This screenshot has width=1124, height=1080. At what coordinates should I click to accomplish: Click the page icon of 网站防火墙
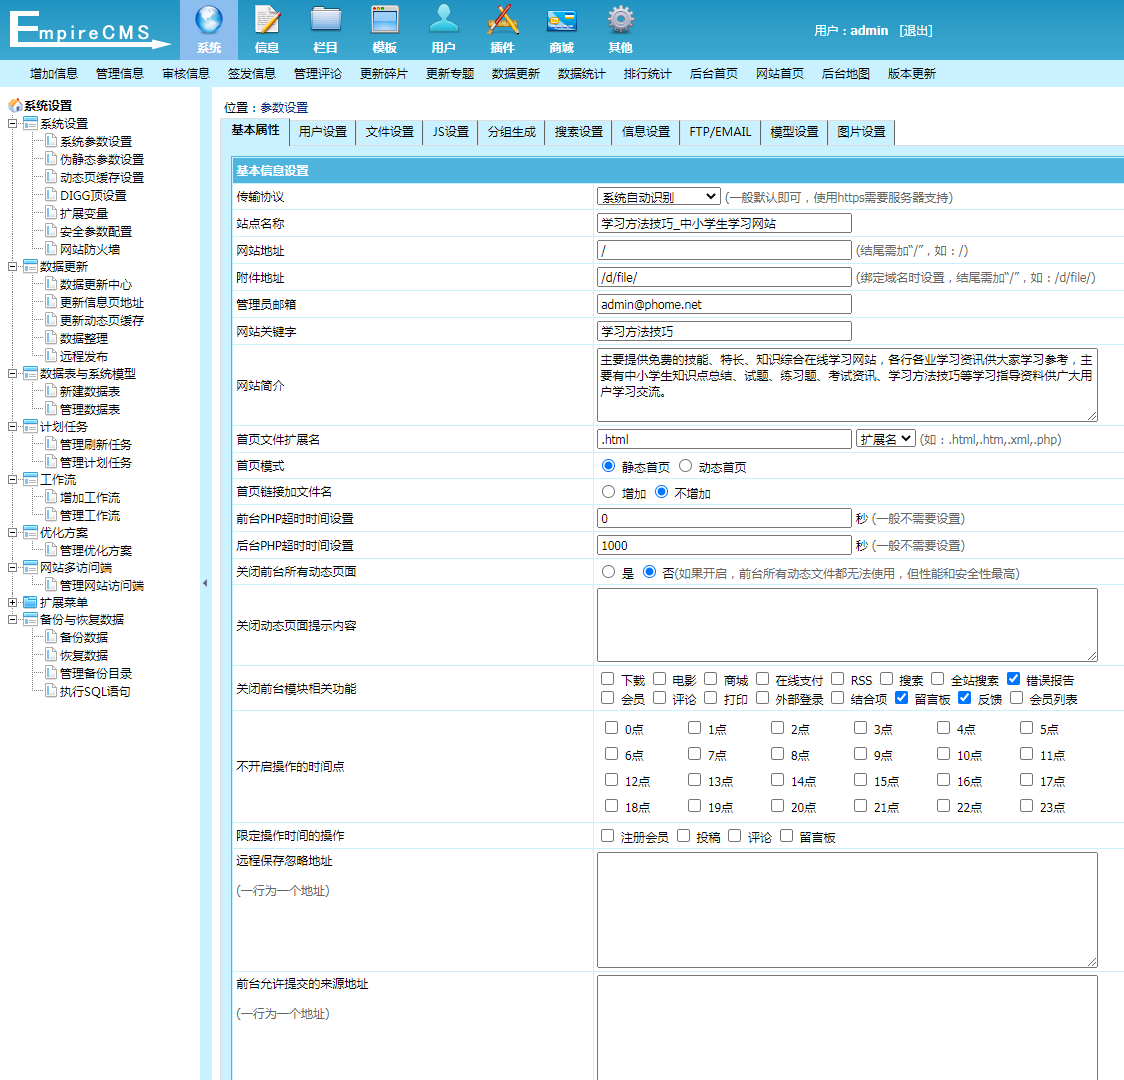(x=50, y=248)
